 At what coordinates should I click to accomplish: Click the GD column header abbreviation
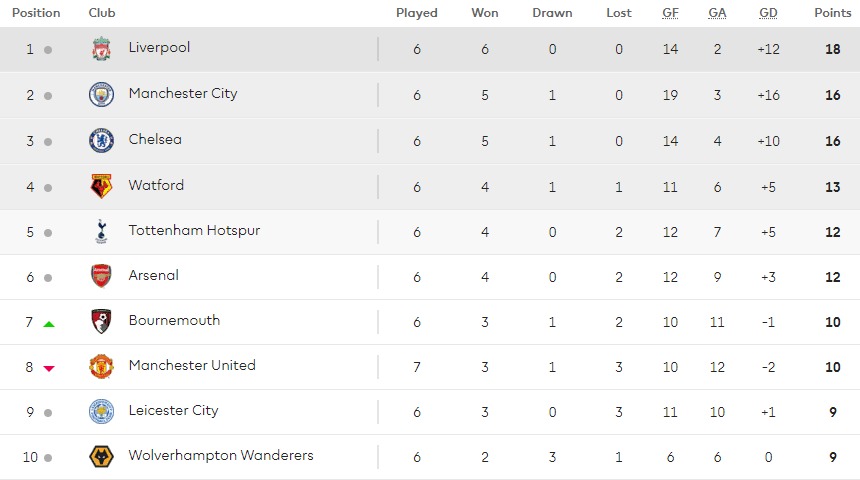(768, 13)
